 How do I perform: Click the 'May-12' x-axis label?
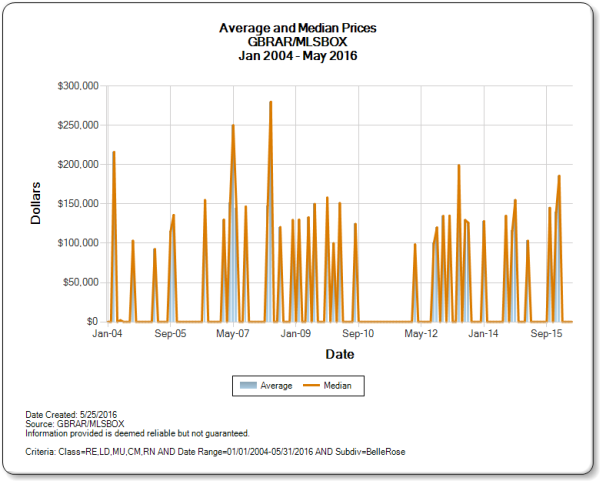(421, 334)
